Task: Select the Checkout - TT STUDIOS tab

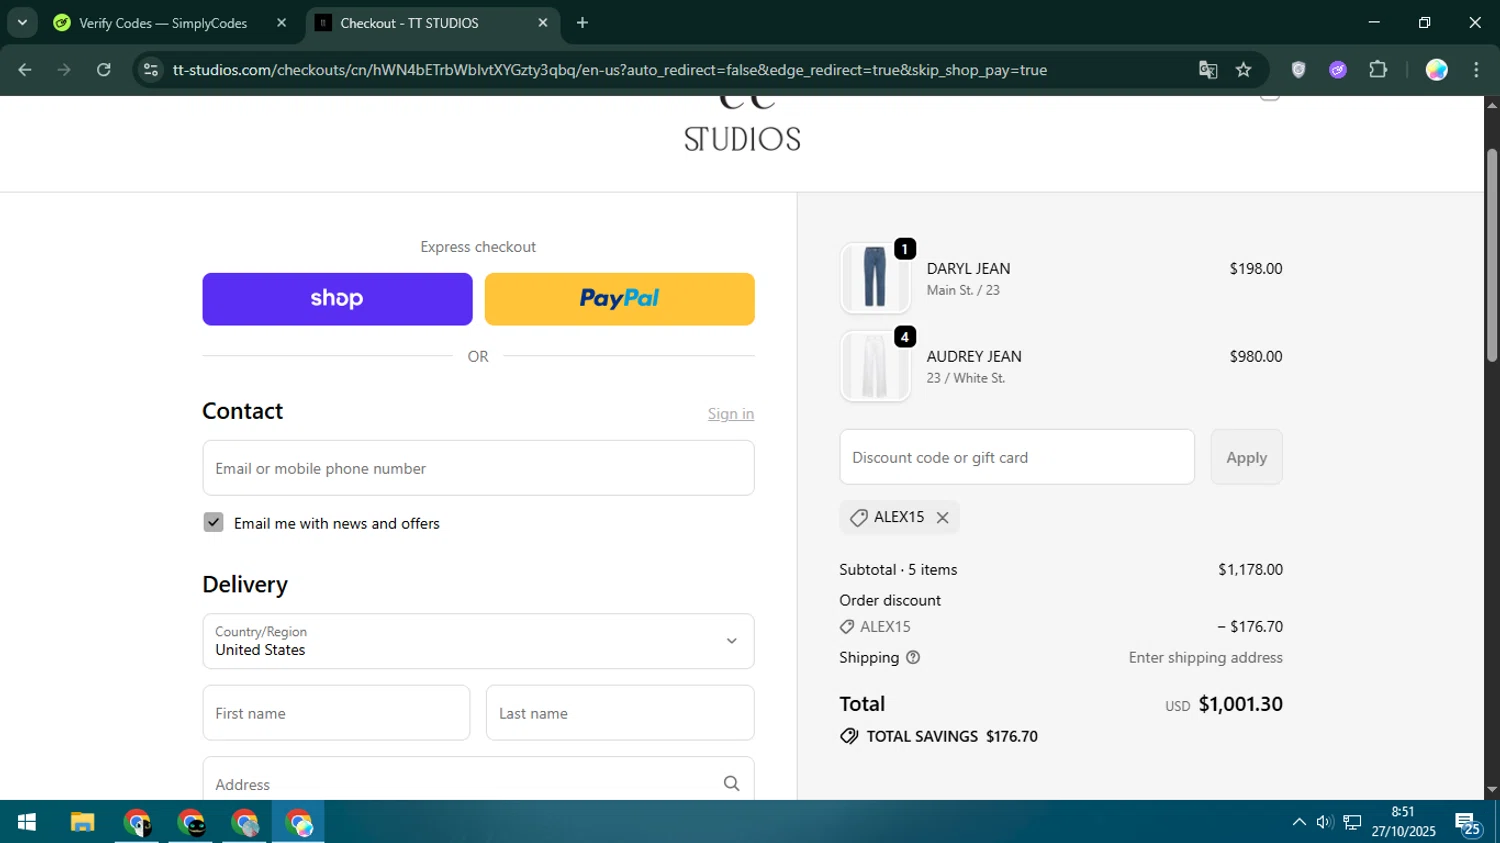Action: tap(409, 23)
